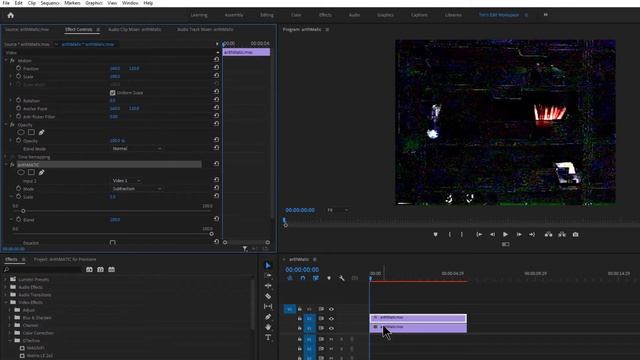Image resolution: width=640 pixels, height=360 pixels.
Task: Toggle the bottom checkbox in Effect Controls
Action: point(113,243)
